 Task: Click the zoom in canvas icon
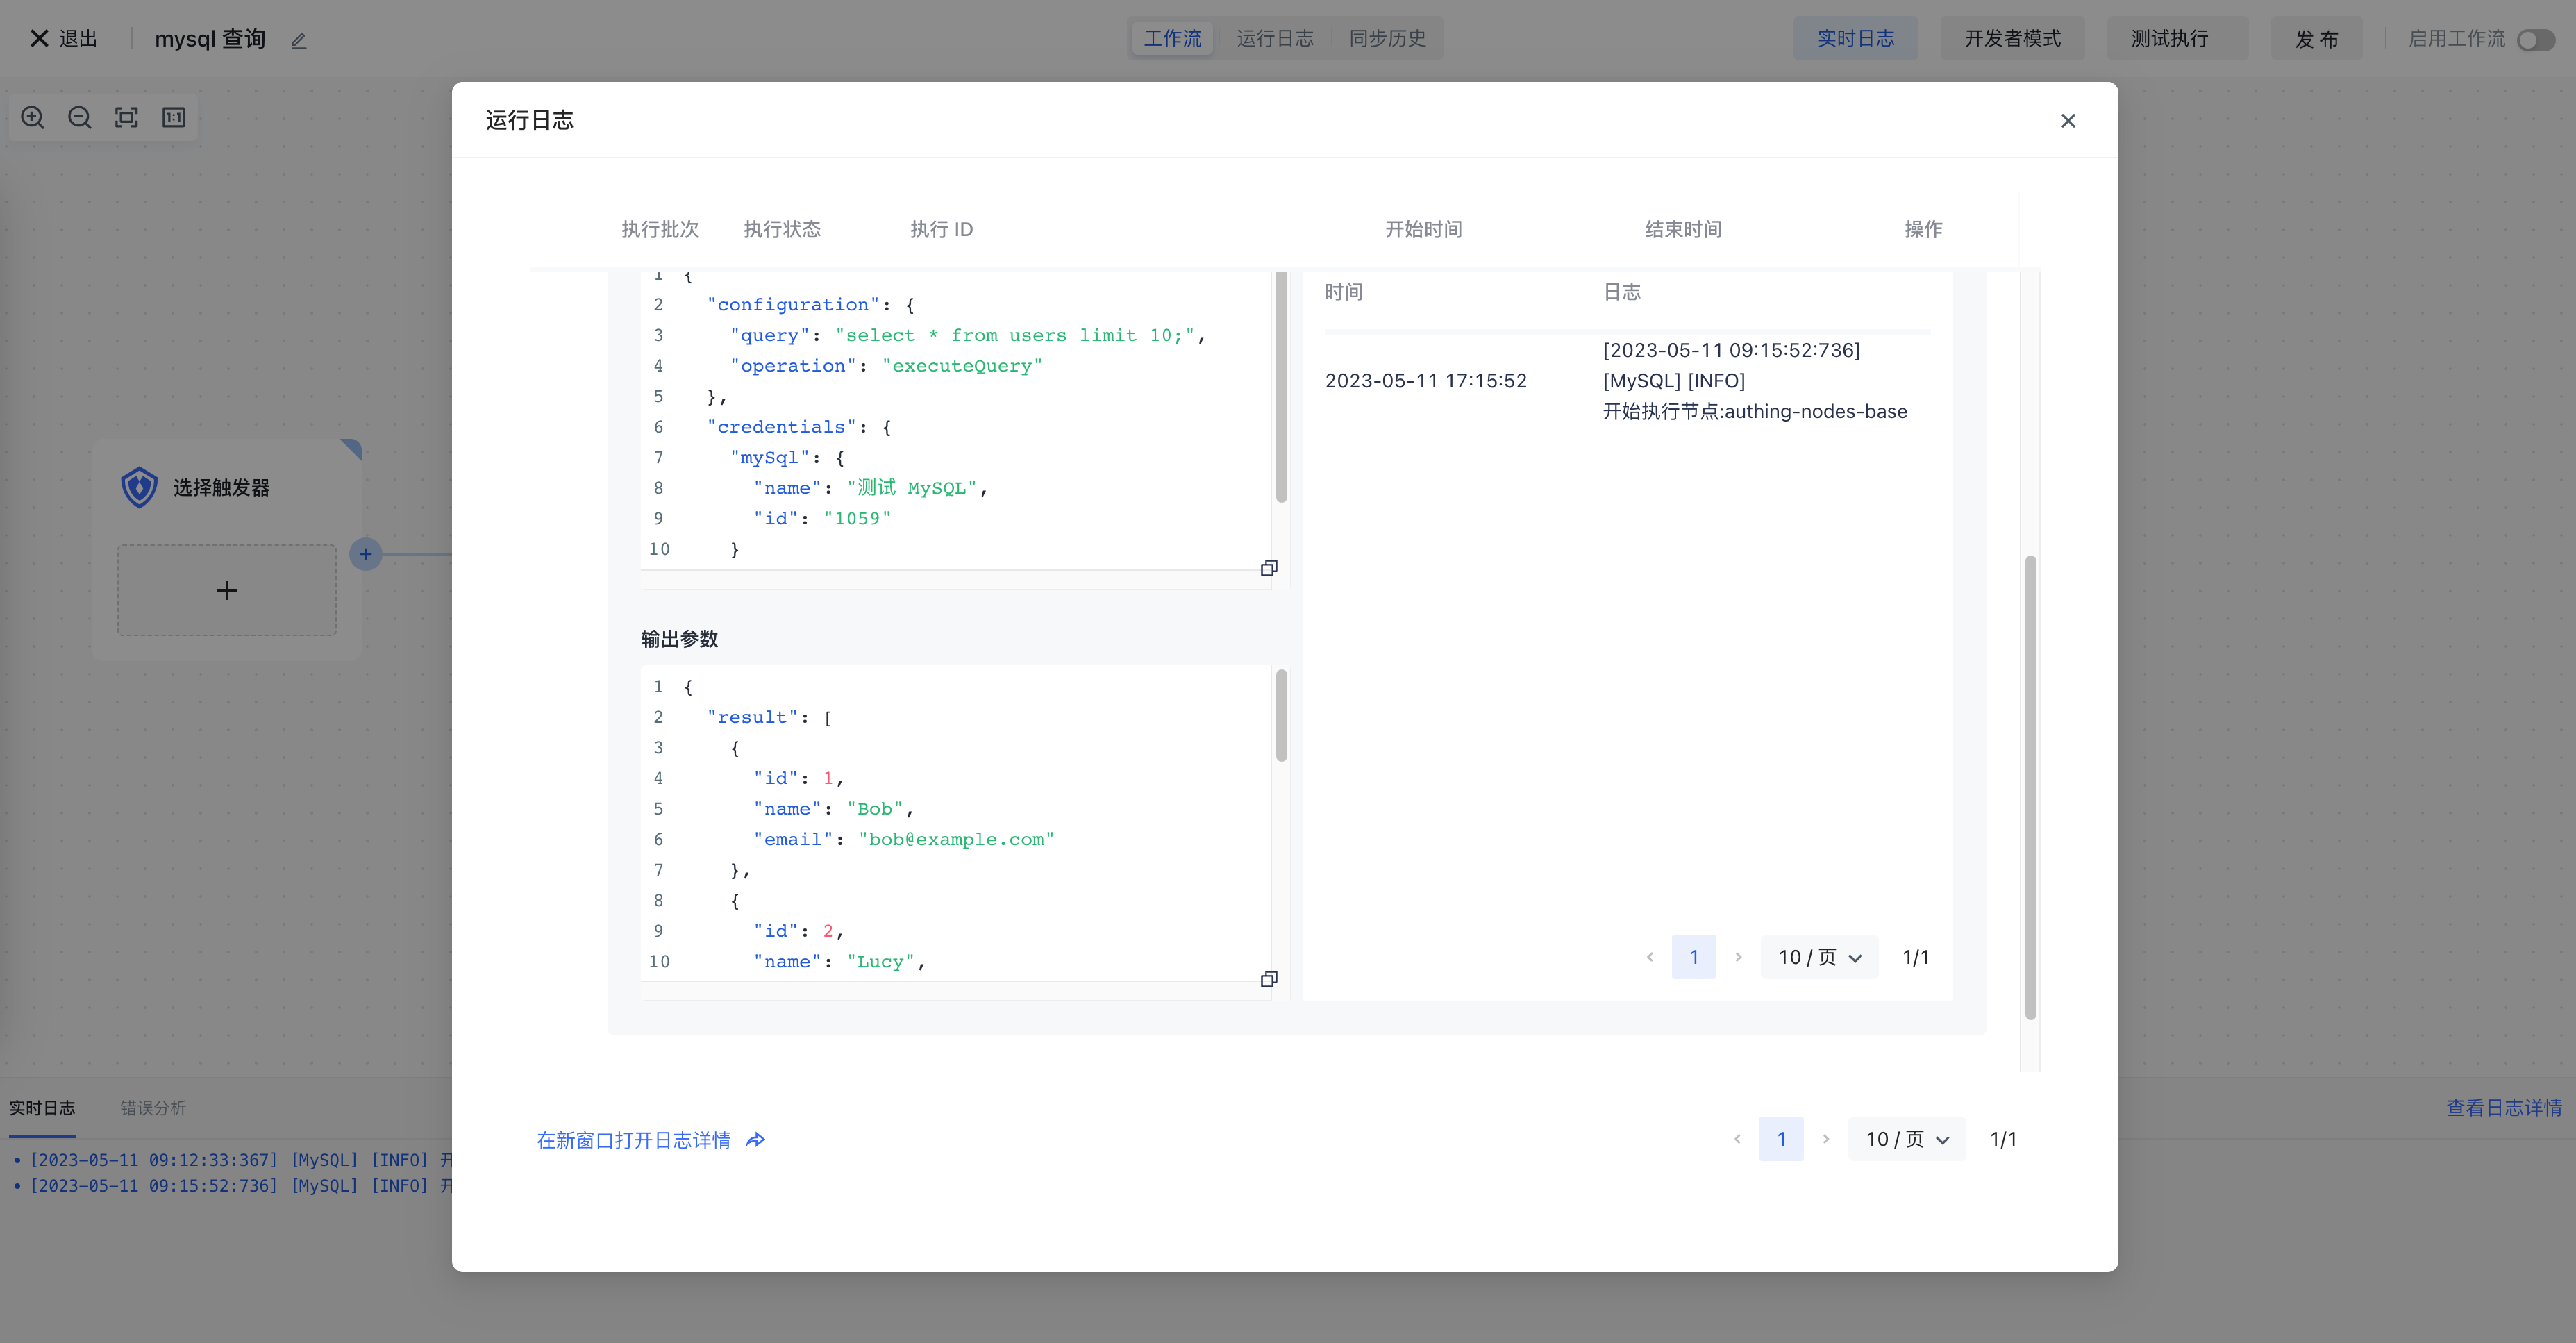click(33, 118)
